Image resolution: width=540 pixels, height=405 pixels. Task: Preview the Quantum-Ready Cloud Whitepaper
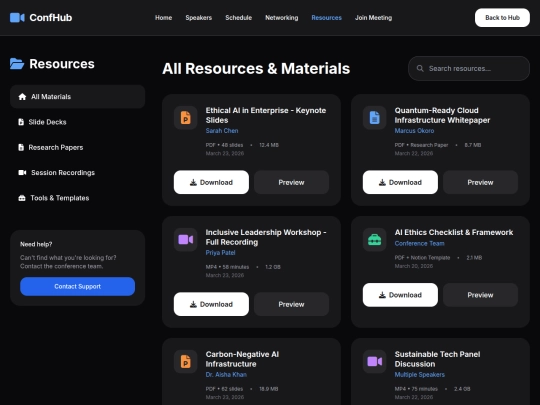[x=480, y=182]
